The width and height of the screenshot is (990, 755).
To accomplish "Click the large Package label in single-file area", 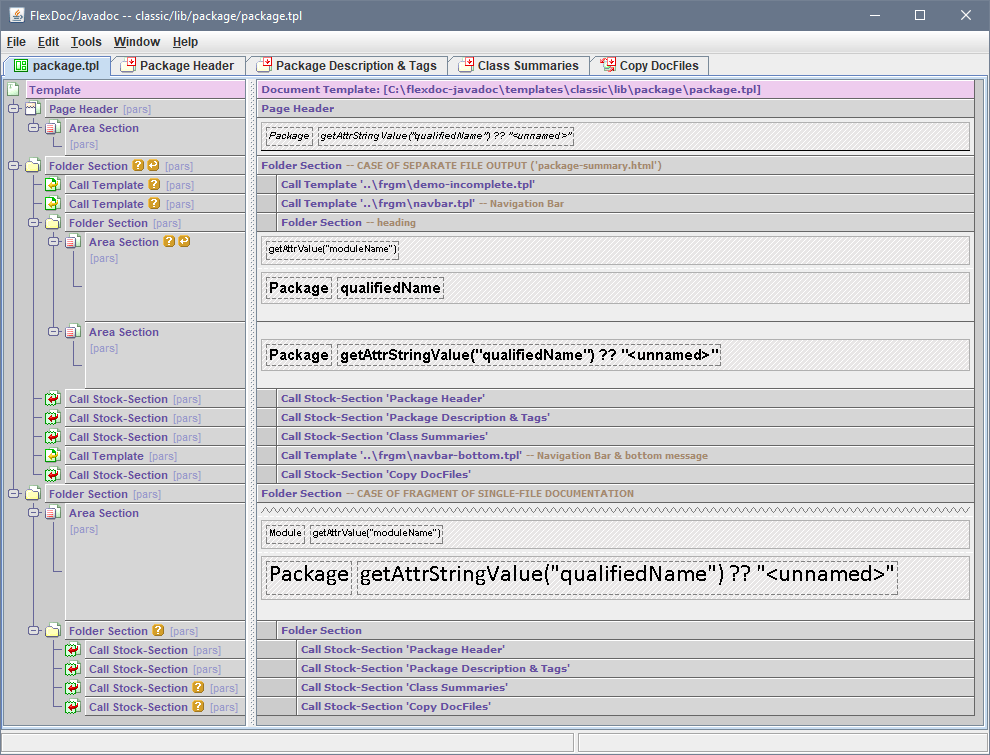I will point(309,575).
